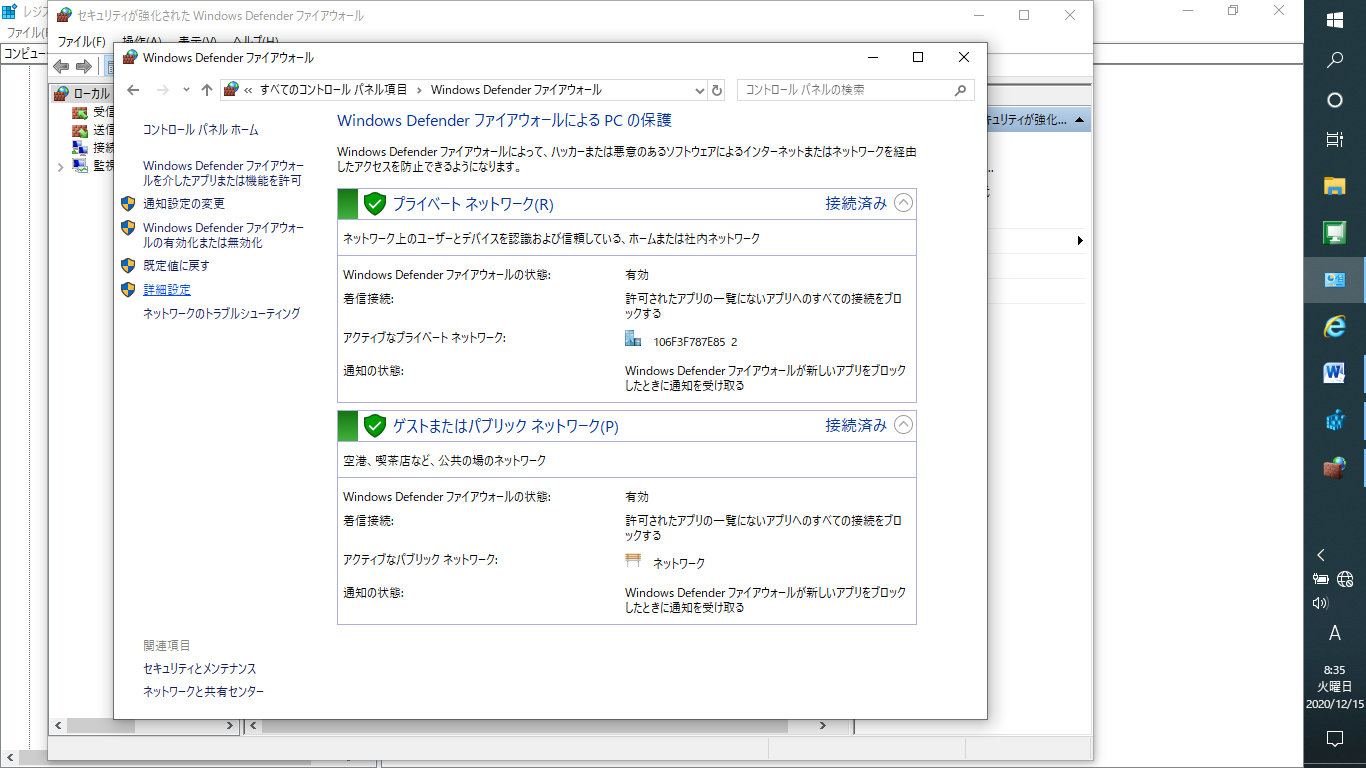The image size is (1366, 768).
Task: Refresh the address bar location
Action: tap(717, 90)
